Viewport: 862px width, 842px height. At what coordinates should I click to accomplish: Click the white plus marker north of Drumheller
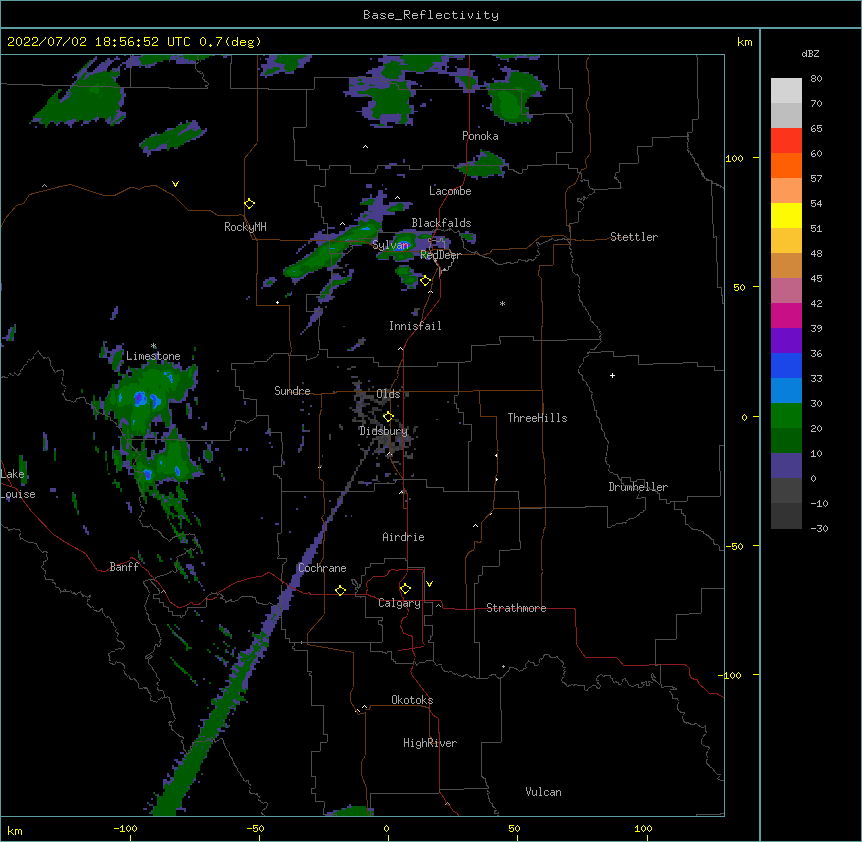612,375
